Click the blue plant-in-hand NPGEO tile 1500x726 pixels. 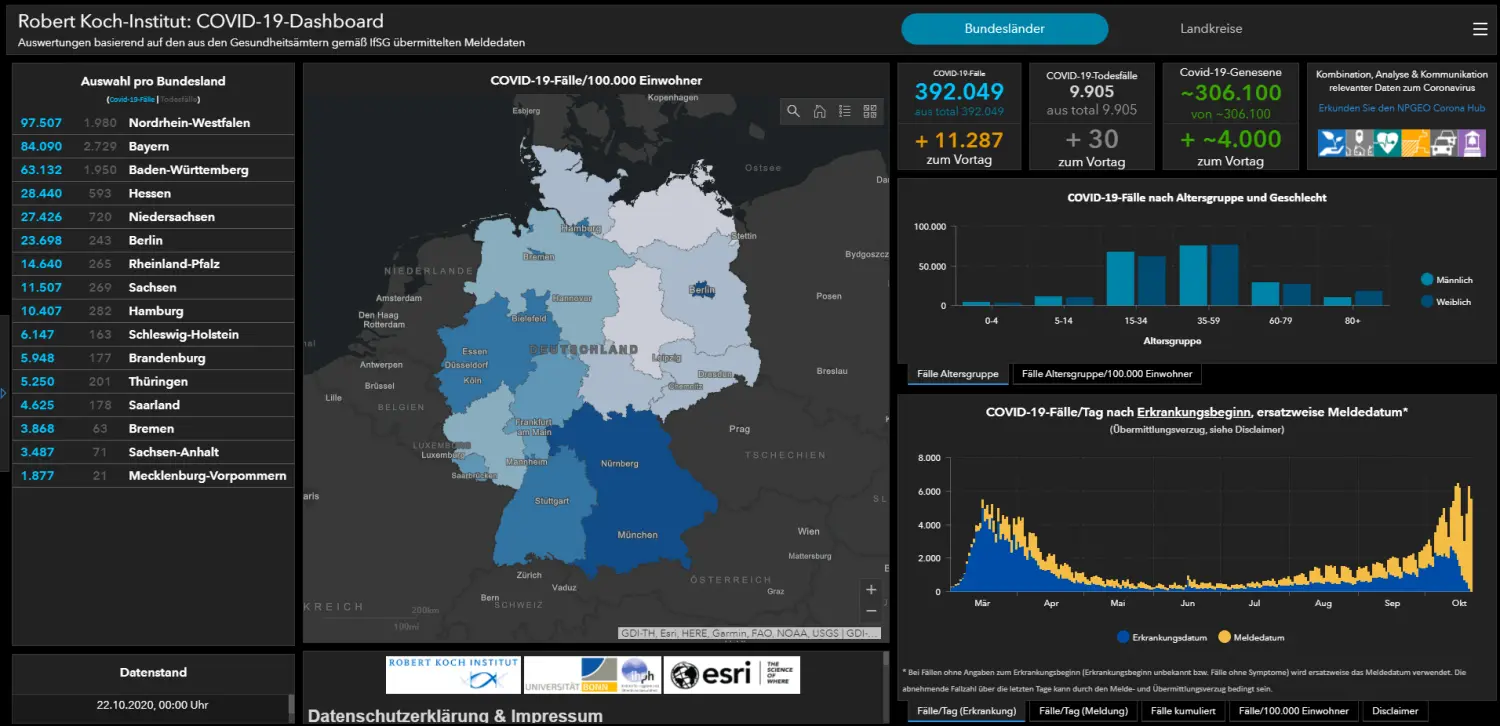[x=1331, y=142]
